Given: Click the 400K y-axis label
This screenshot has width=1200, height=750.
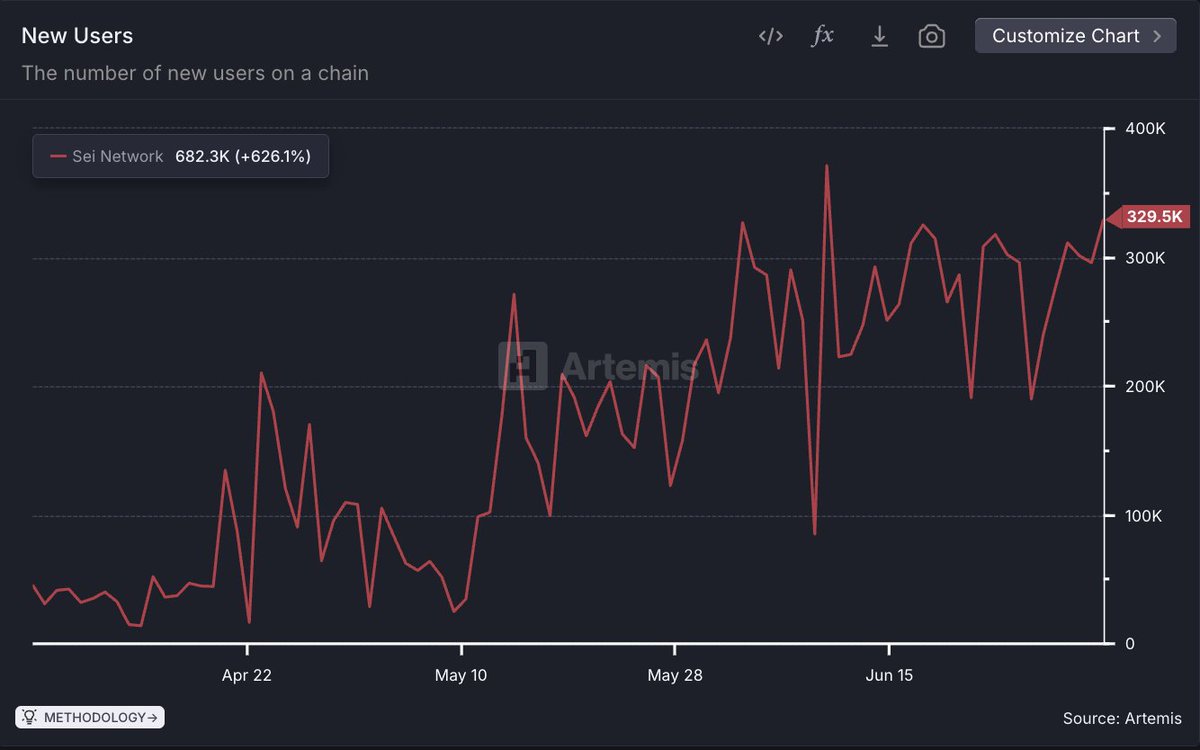Looking at the screenshot, I should pos(1146,129).
